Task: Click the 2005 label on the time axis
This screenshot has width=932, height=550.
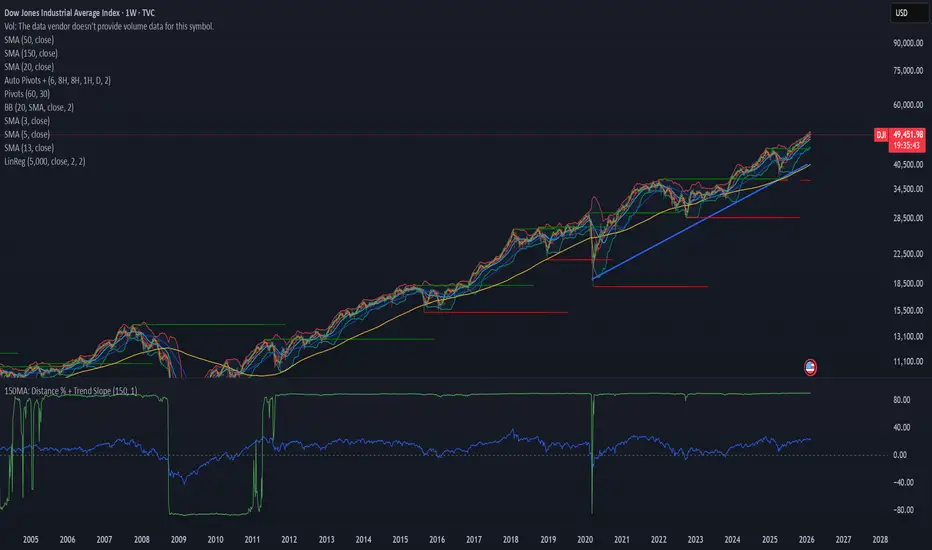Action: [x=30, y=540]
